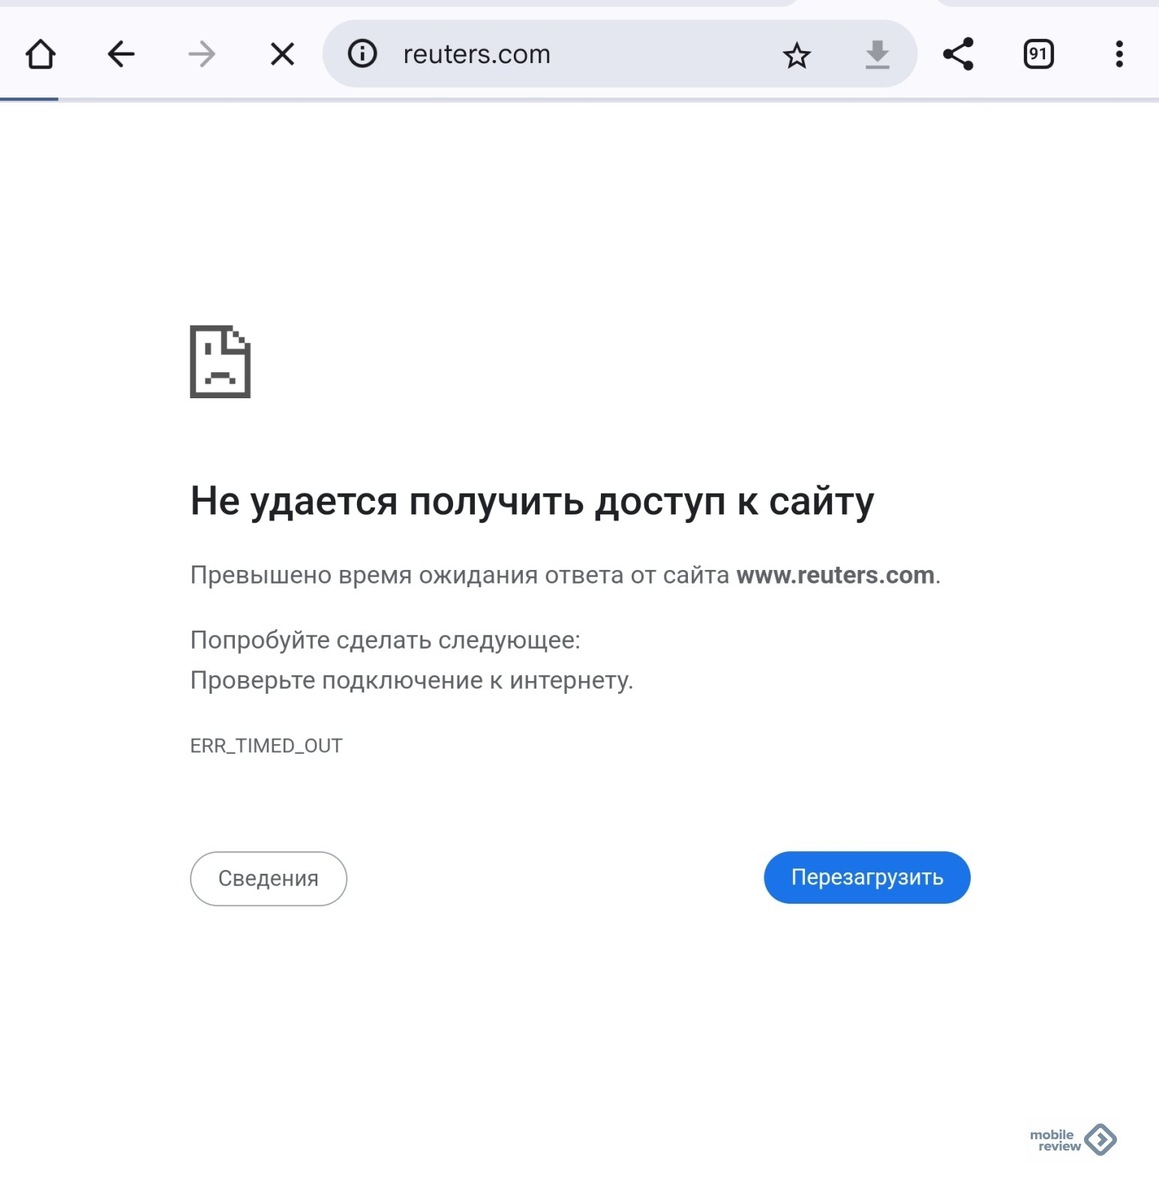This screenshot has width=1159, height=1200.
Task: Share the current page
Action: tap(958, 54)
